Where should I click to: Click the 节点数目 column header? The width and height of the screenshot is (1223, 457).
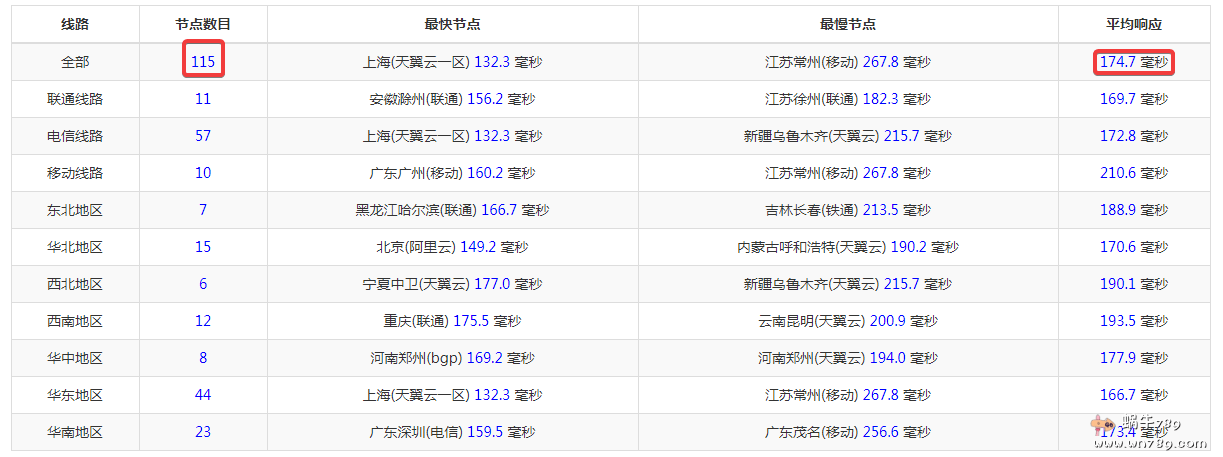pyautogui.click(x=203, y=25)
